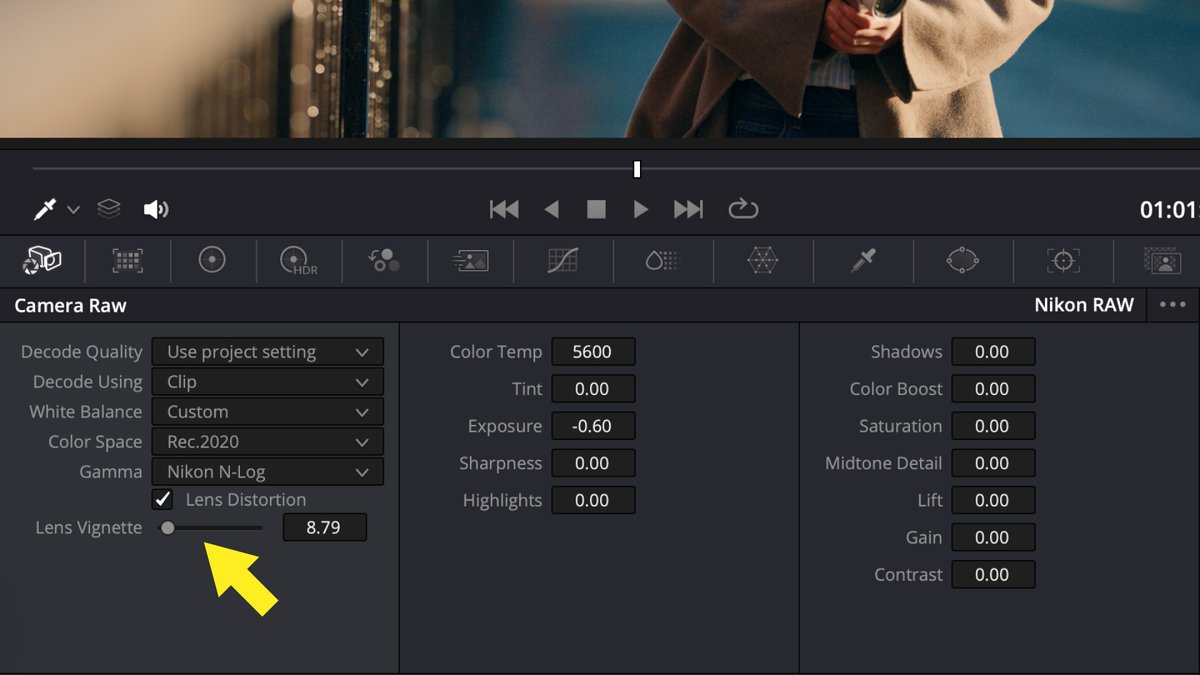The width and height of the screenshot is (1200, 675).
Task: Uncheck the Lens Distortion checkbox
Action: tap(162, 499)
